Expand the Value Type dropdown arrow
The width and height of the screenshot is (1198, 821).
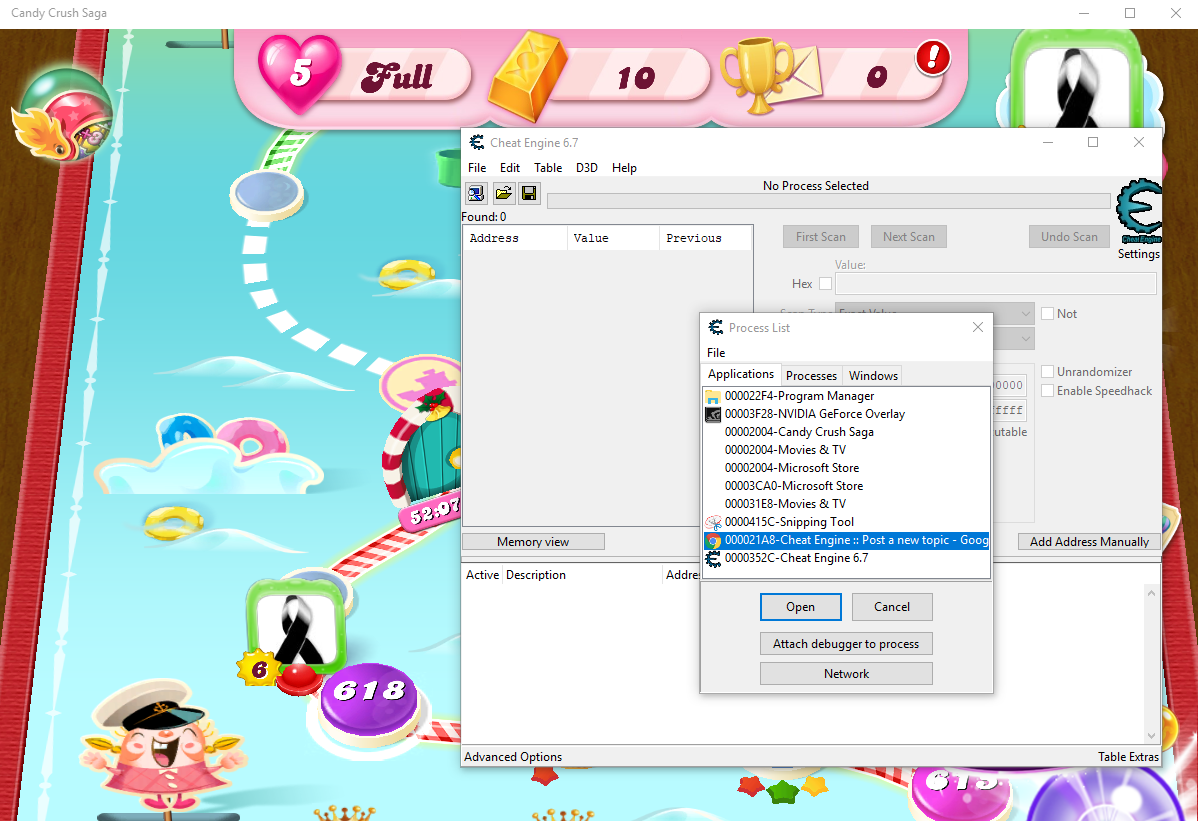(x=1025, y=340)
